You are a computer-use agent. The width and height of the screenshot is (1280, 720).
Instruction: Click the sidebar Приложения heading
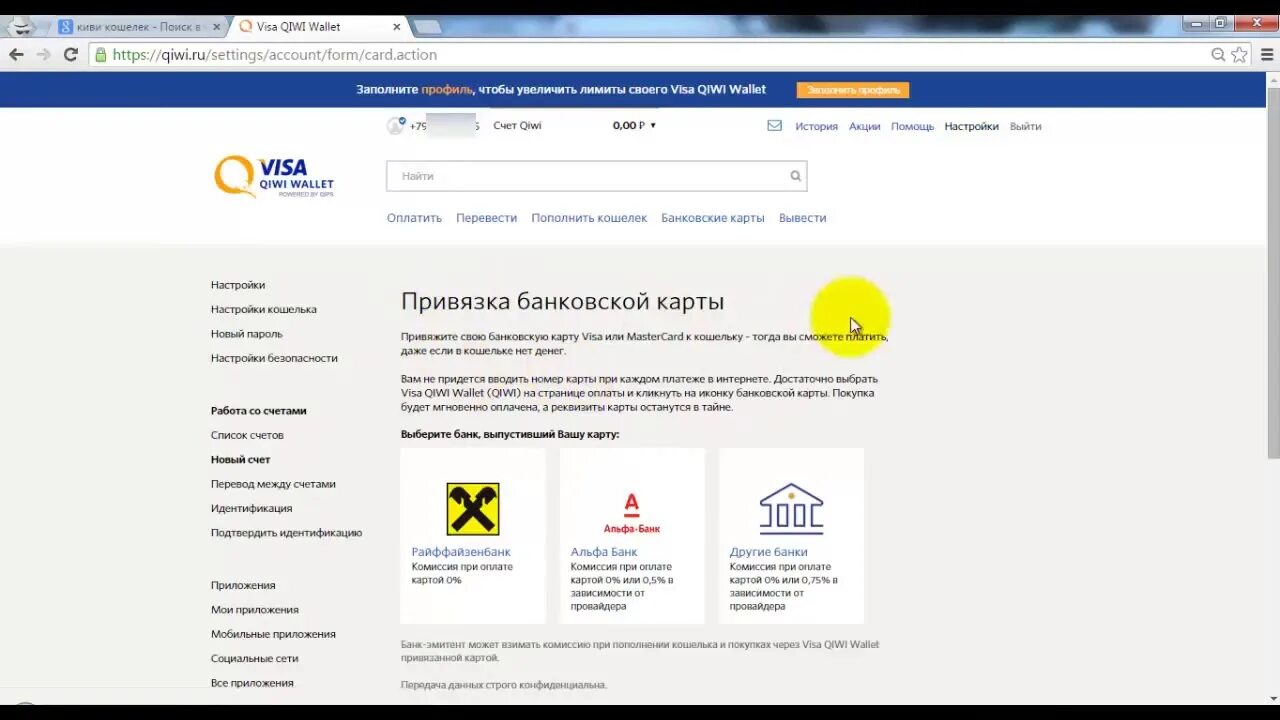pyautogui.click(x=243, y=585)
